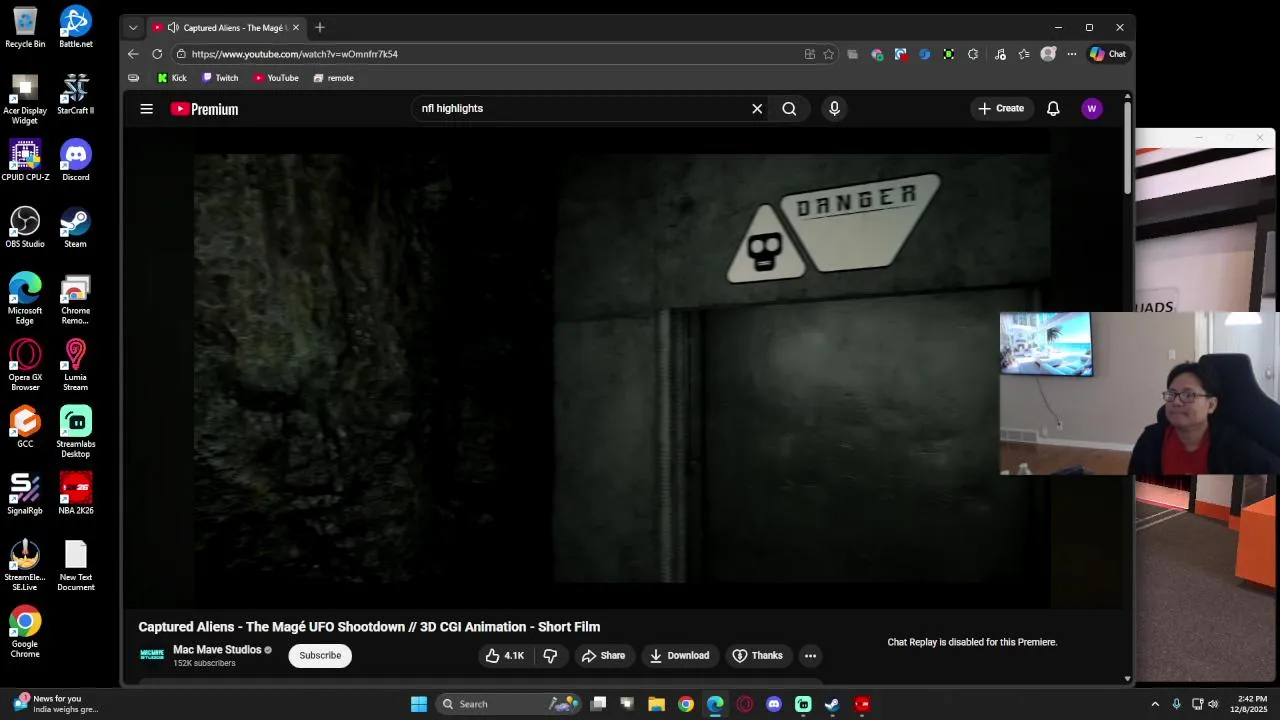Go back in Edge browser

tap(133, 54)
